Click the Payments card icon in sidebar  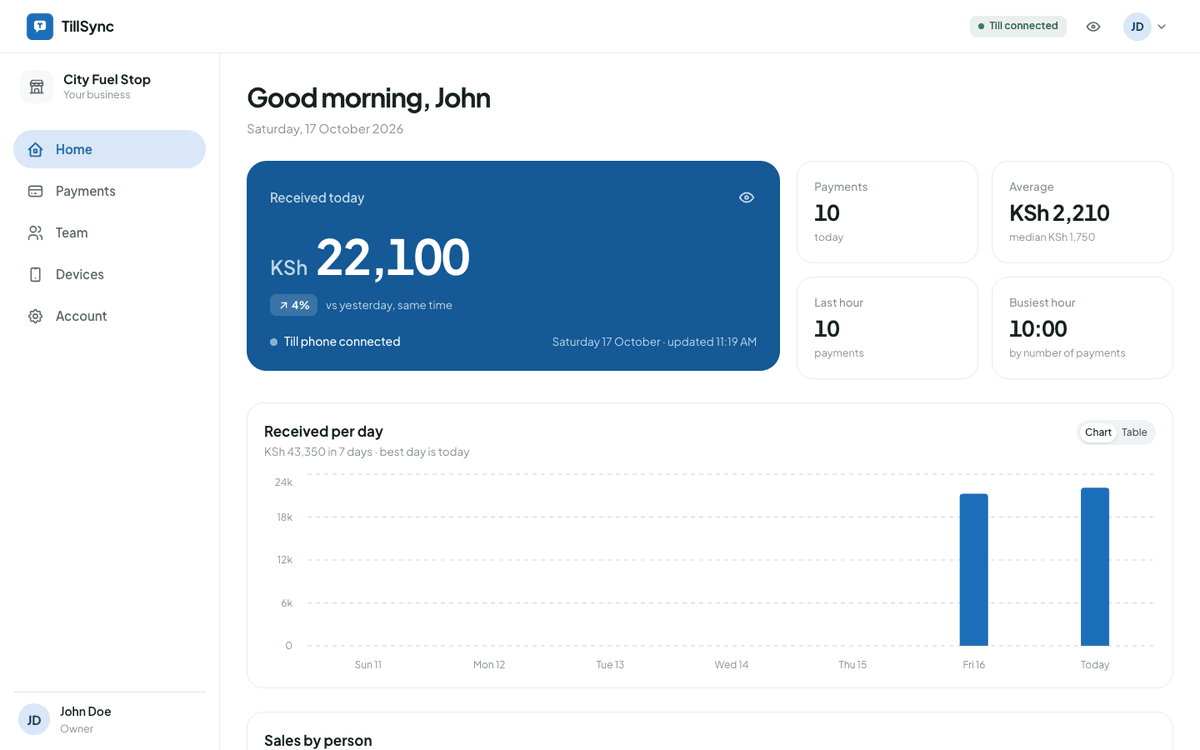[35, 191]
